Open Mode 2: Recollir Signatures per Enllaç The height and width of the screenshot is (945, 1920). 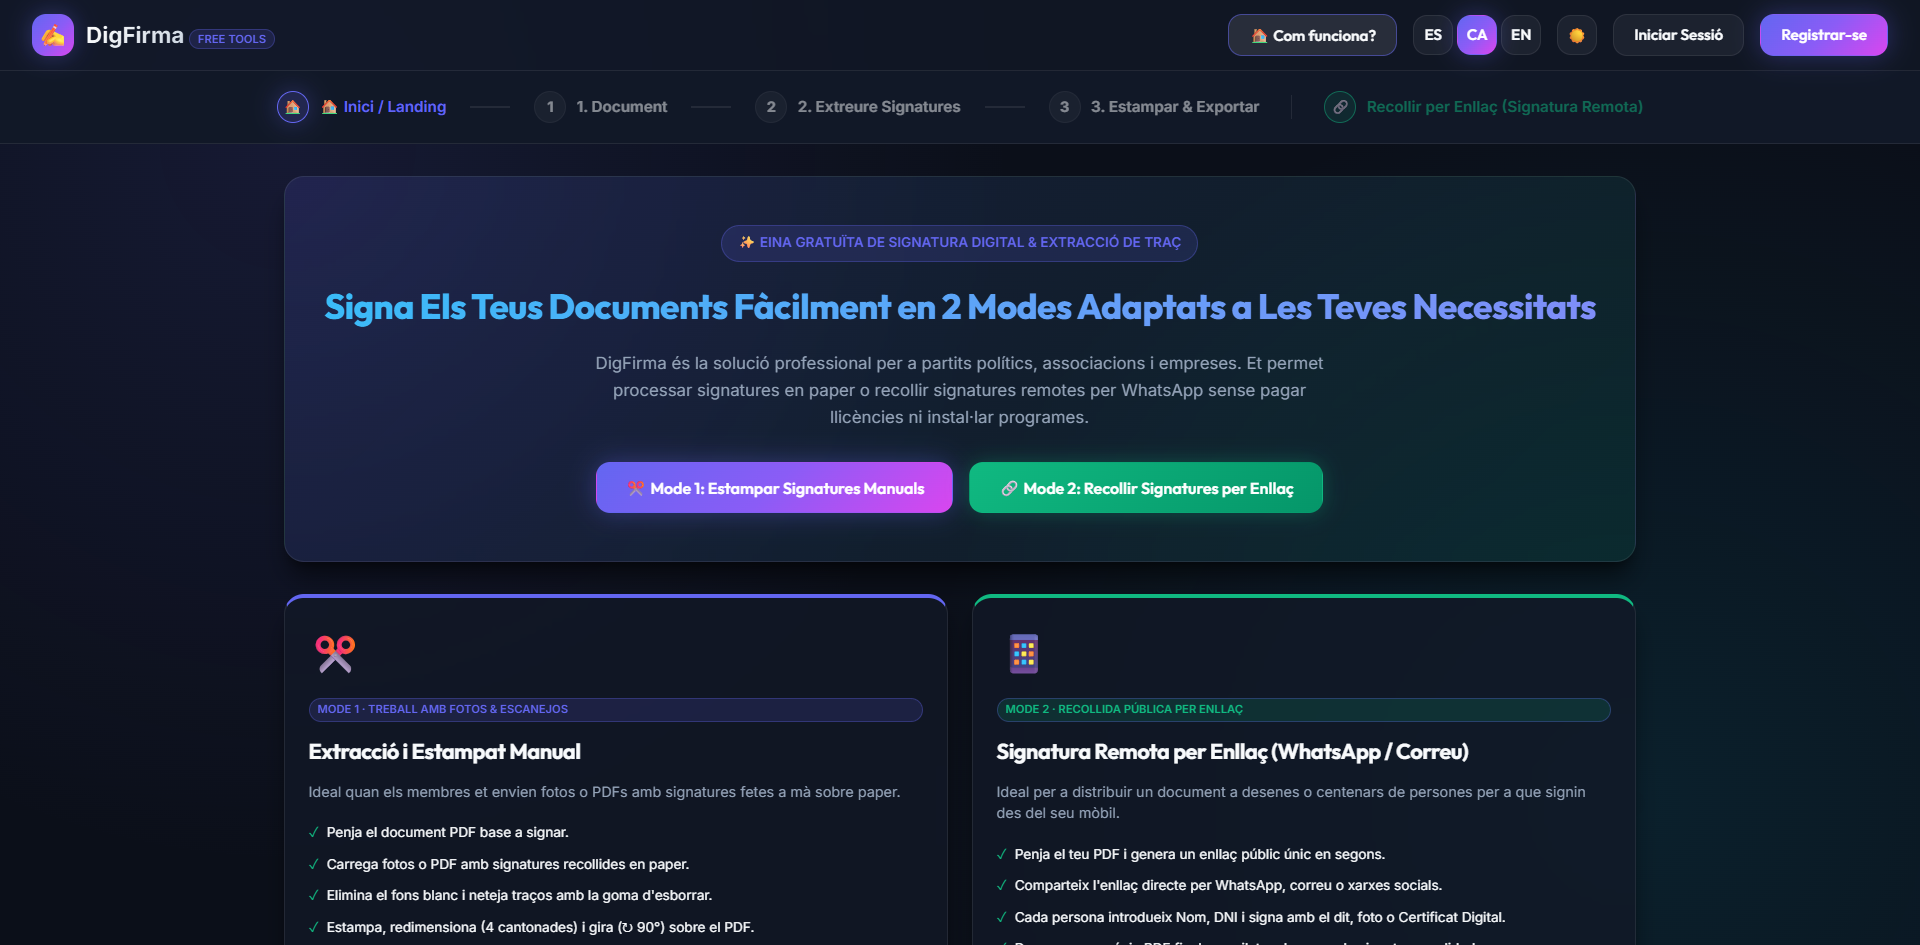(x=1146, y=488)
